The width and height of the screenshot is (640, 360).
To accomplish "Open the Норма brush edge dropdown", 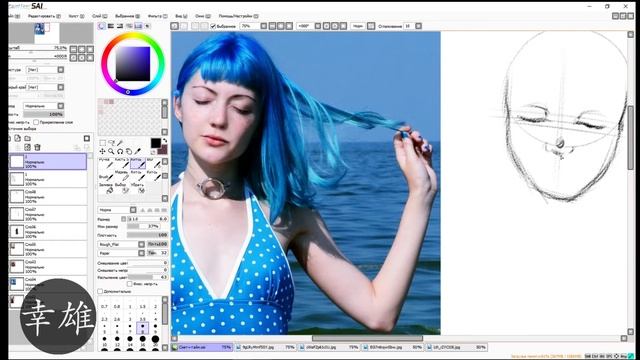I will 117,210.
